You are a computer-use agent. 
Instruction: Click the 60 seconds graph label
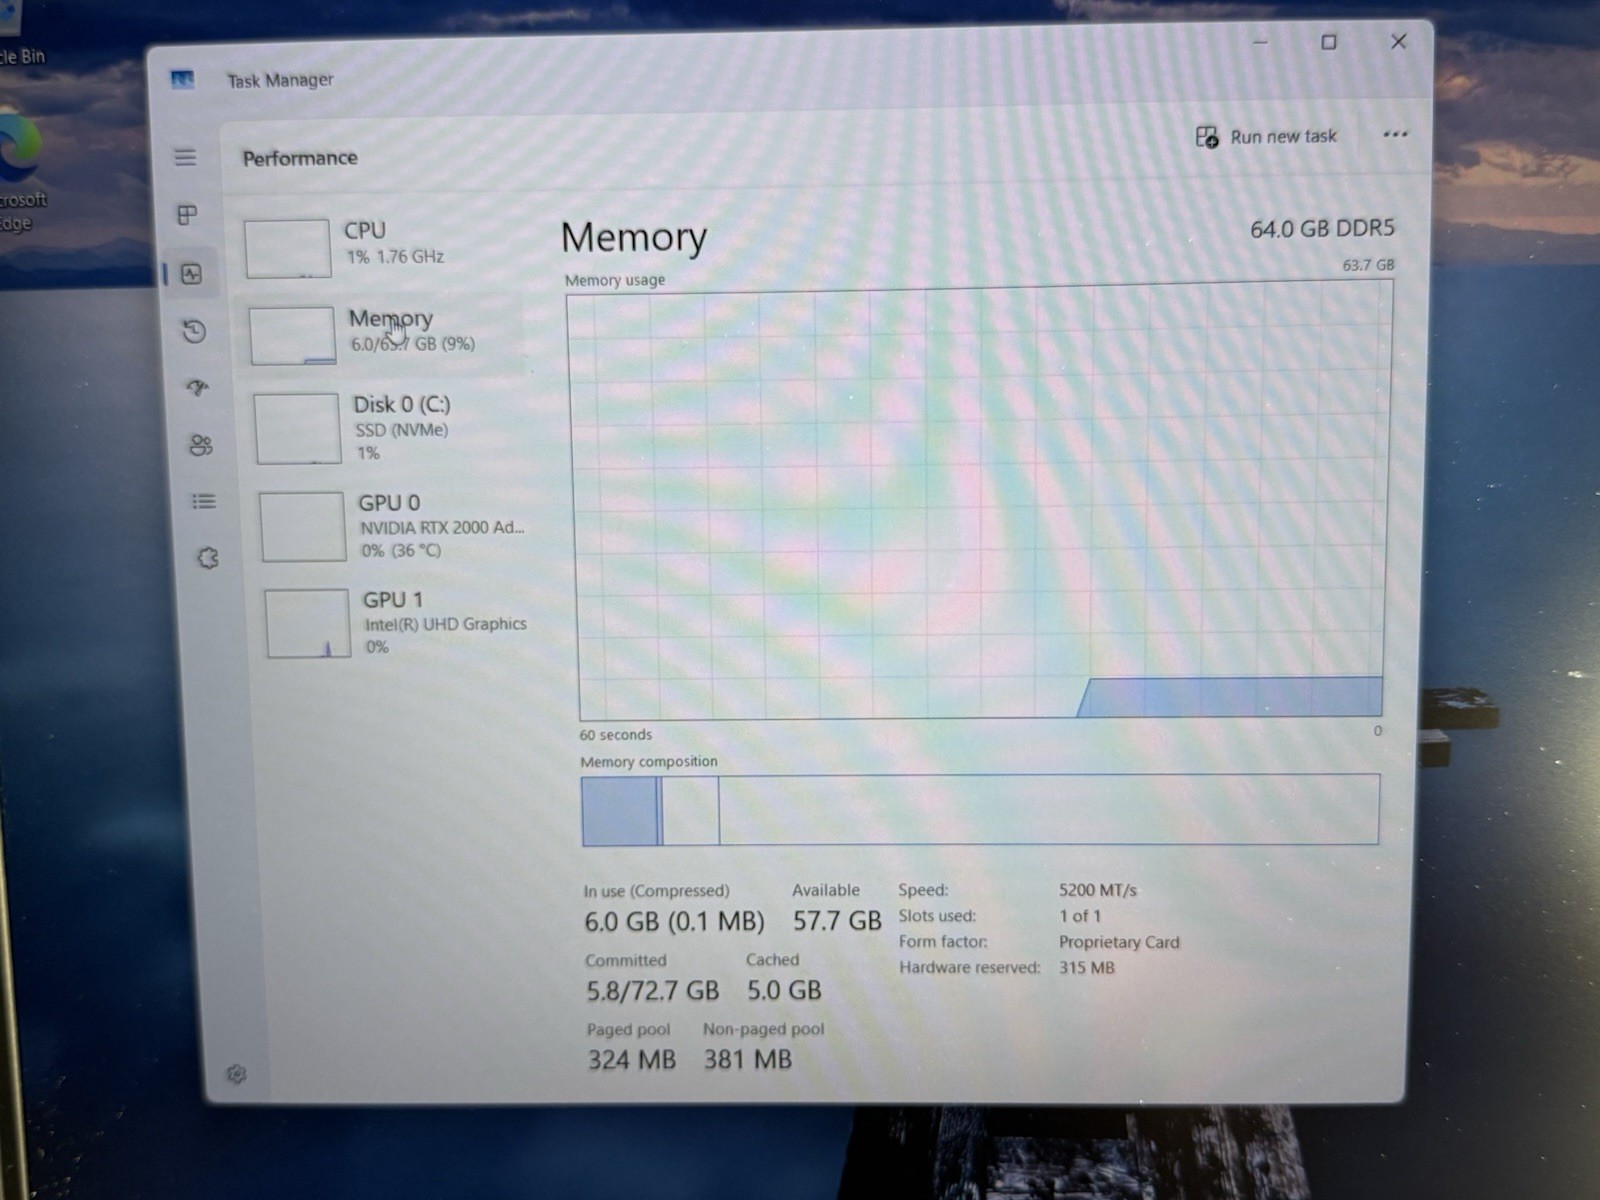(615, 735)
